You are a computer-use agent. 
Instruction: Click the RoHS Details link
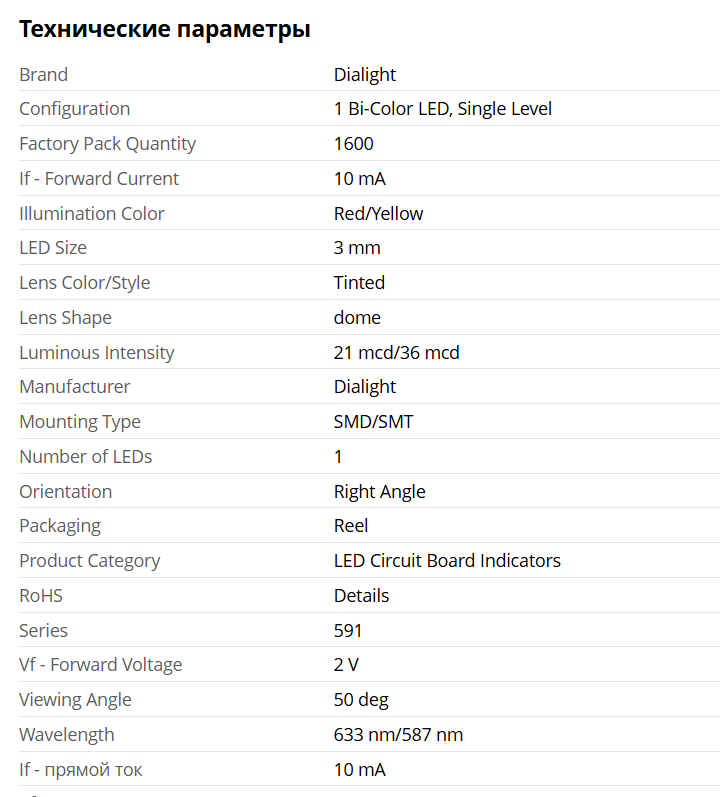tap(361, 596)
